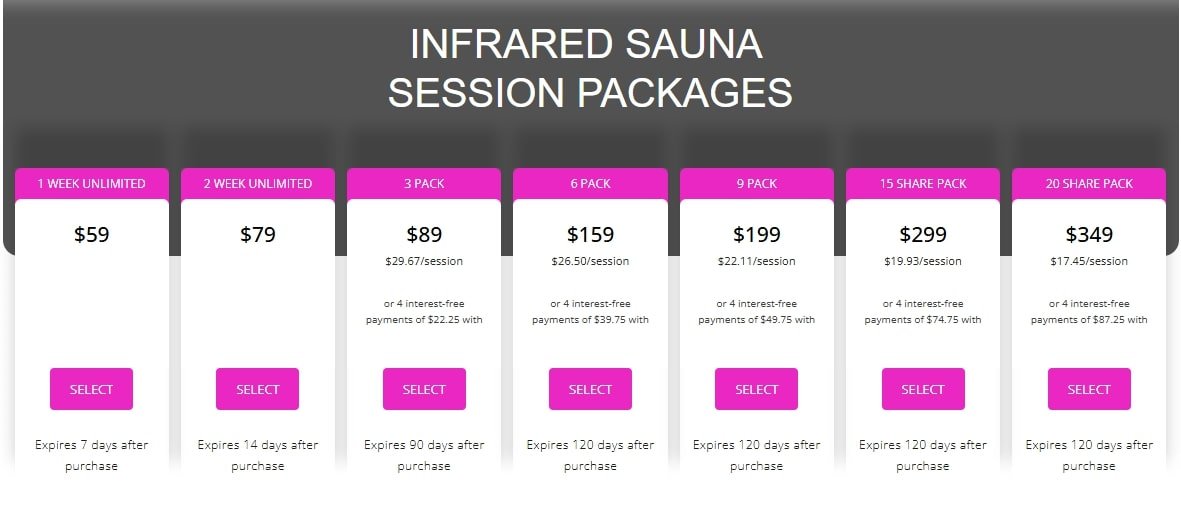Open the 3 PACK header label
Image resolution: width=1181 pixels, height=521 pixels.
pos(424,184)
